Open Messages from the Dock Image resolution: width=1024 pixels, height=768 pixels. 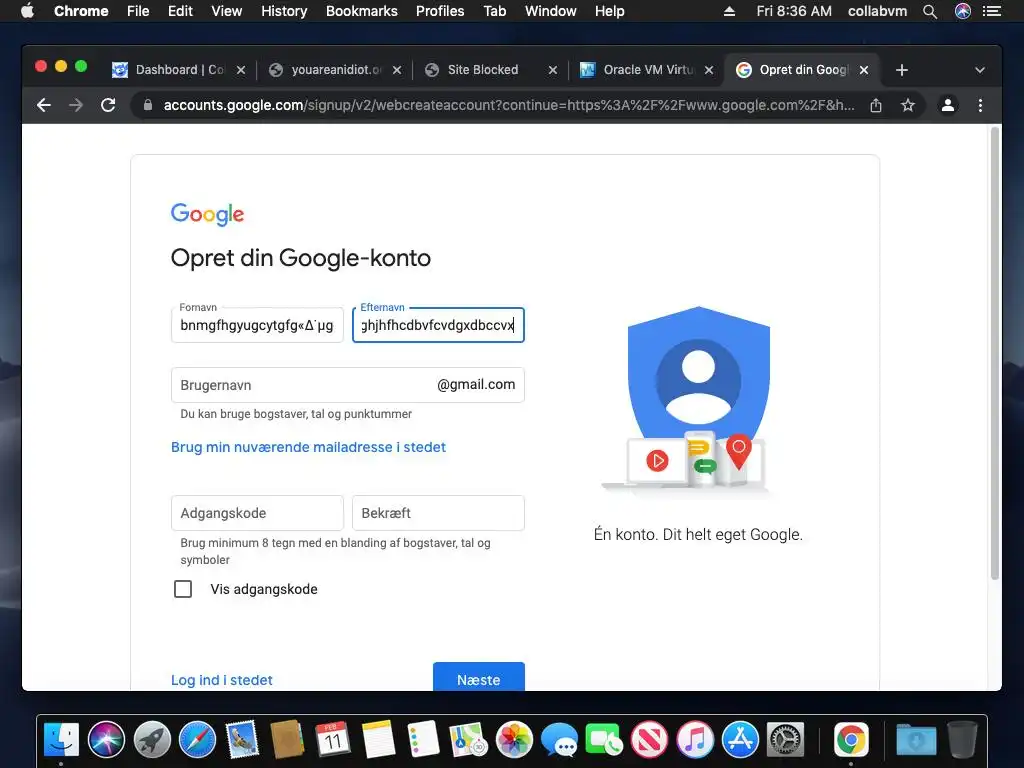pos(559,740)
